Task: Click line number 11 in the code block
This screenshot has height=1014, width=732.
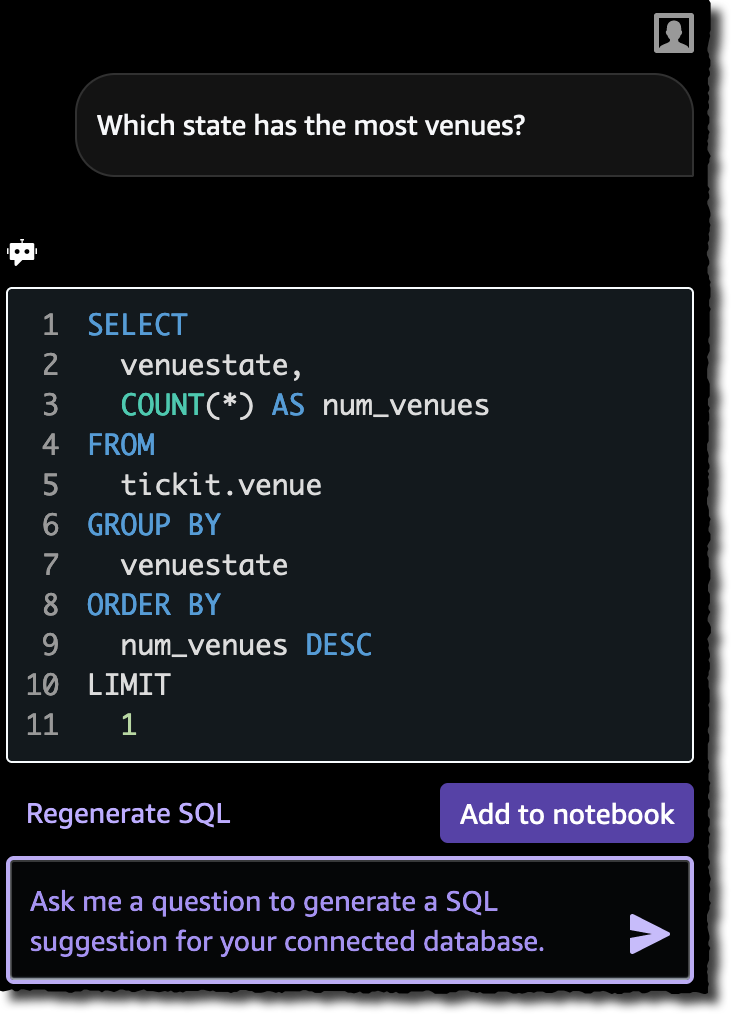Action: (42, 724)
